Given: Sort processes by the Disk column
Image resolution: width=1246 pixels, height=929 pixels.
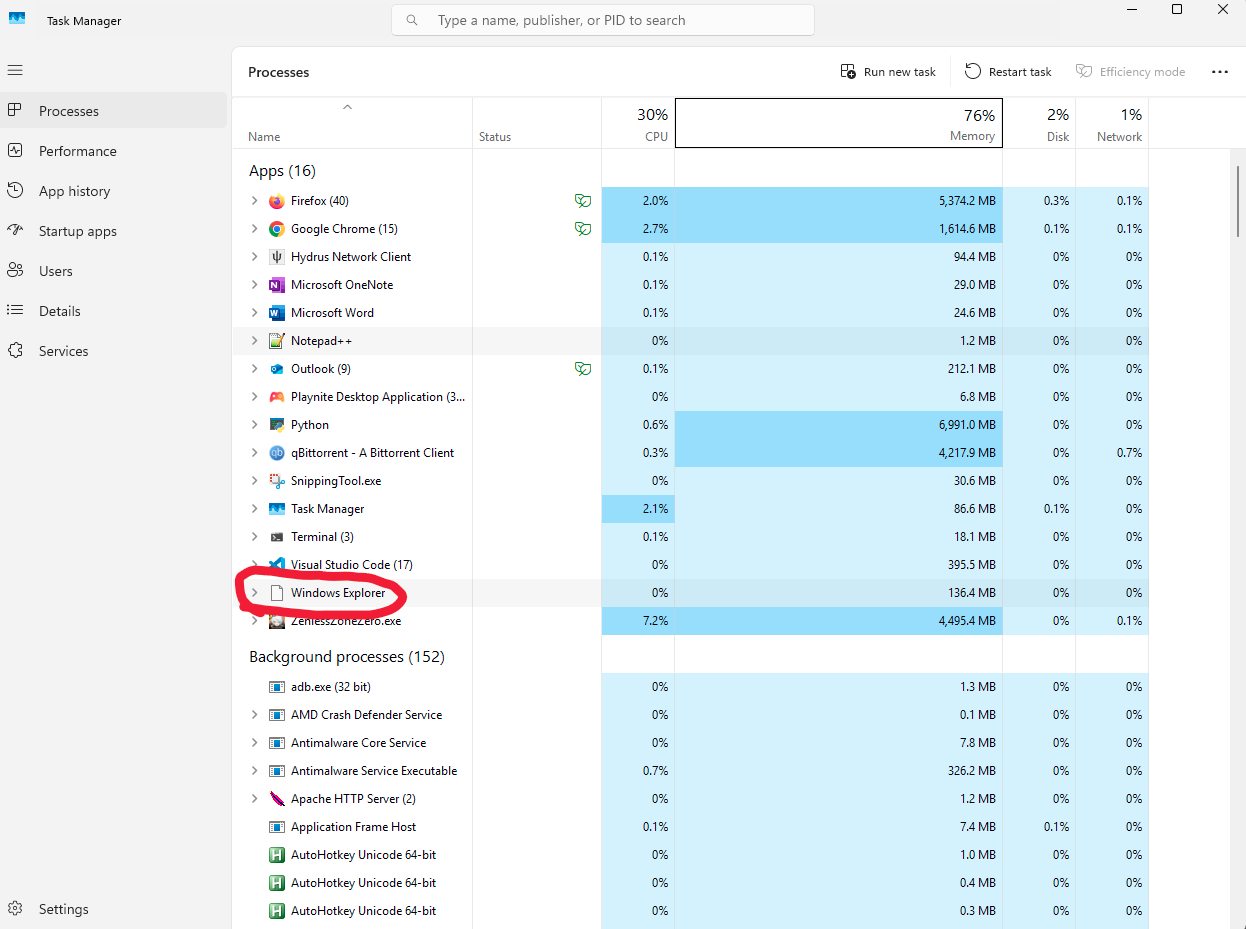Looking at the screenshot, I should (x=1039, y=124).
